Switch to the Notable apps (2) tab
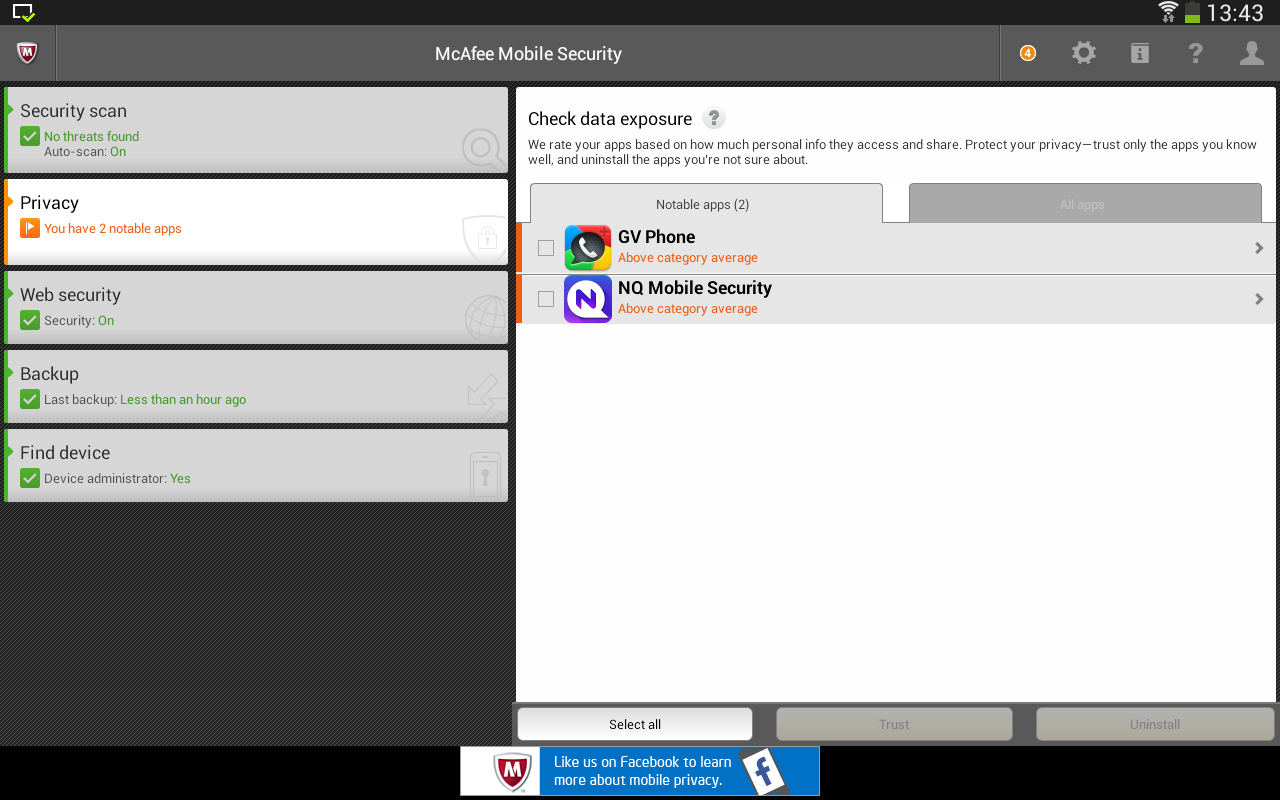This screenshot has width=1280, height=800. [706, 204]
